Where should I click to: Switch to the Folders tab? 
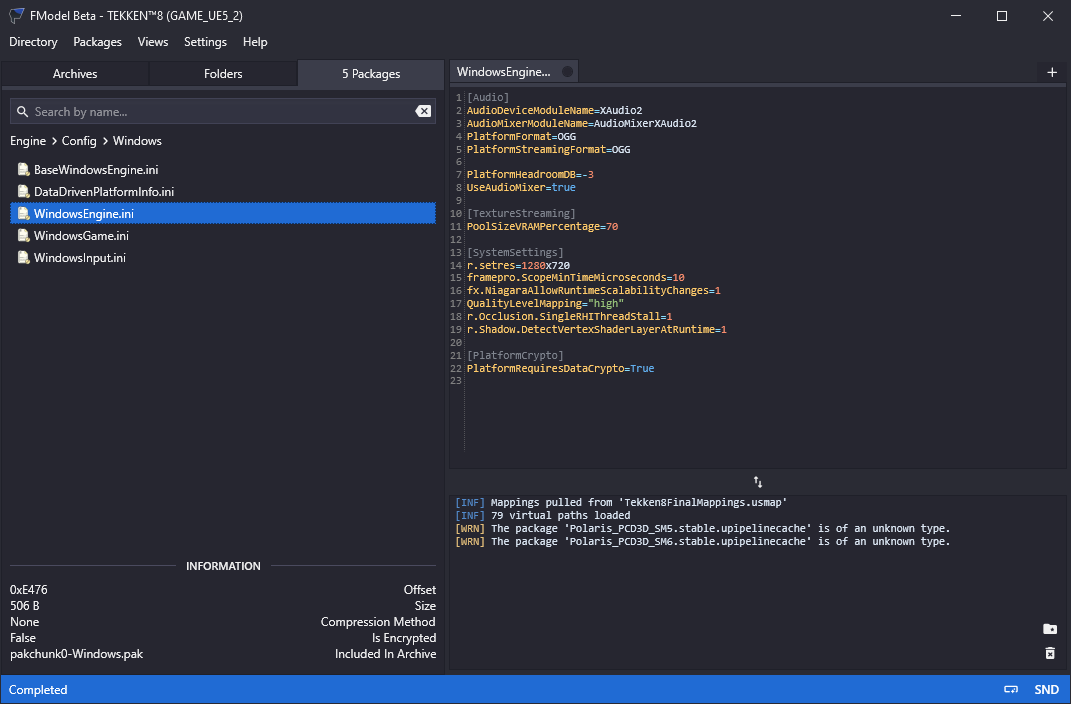pyautogui.click(x=223, y=74)
